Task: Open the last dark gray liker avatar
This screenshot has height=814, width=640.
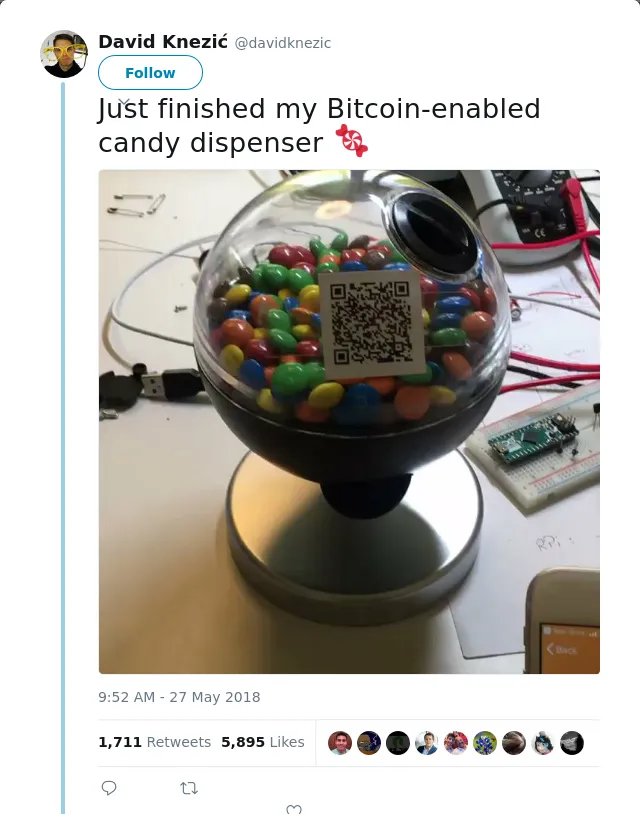Action: pyautogui.click(x=572, y=743)
